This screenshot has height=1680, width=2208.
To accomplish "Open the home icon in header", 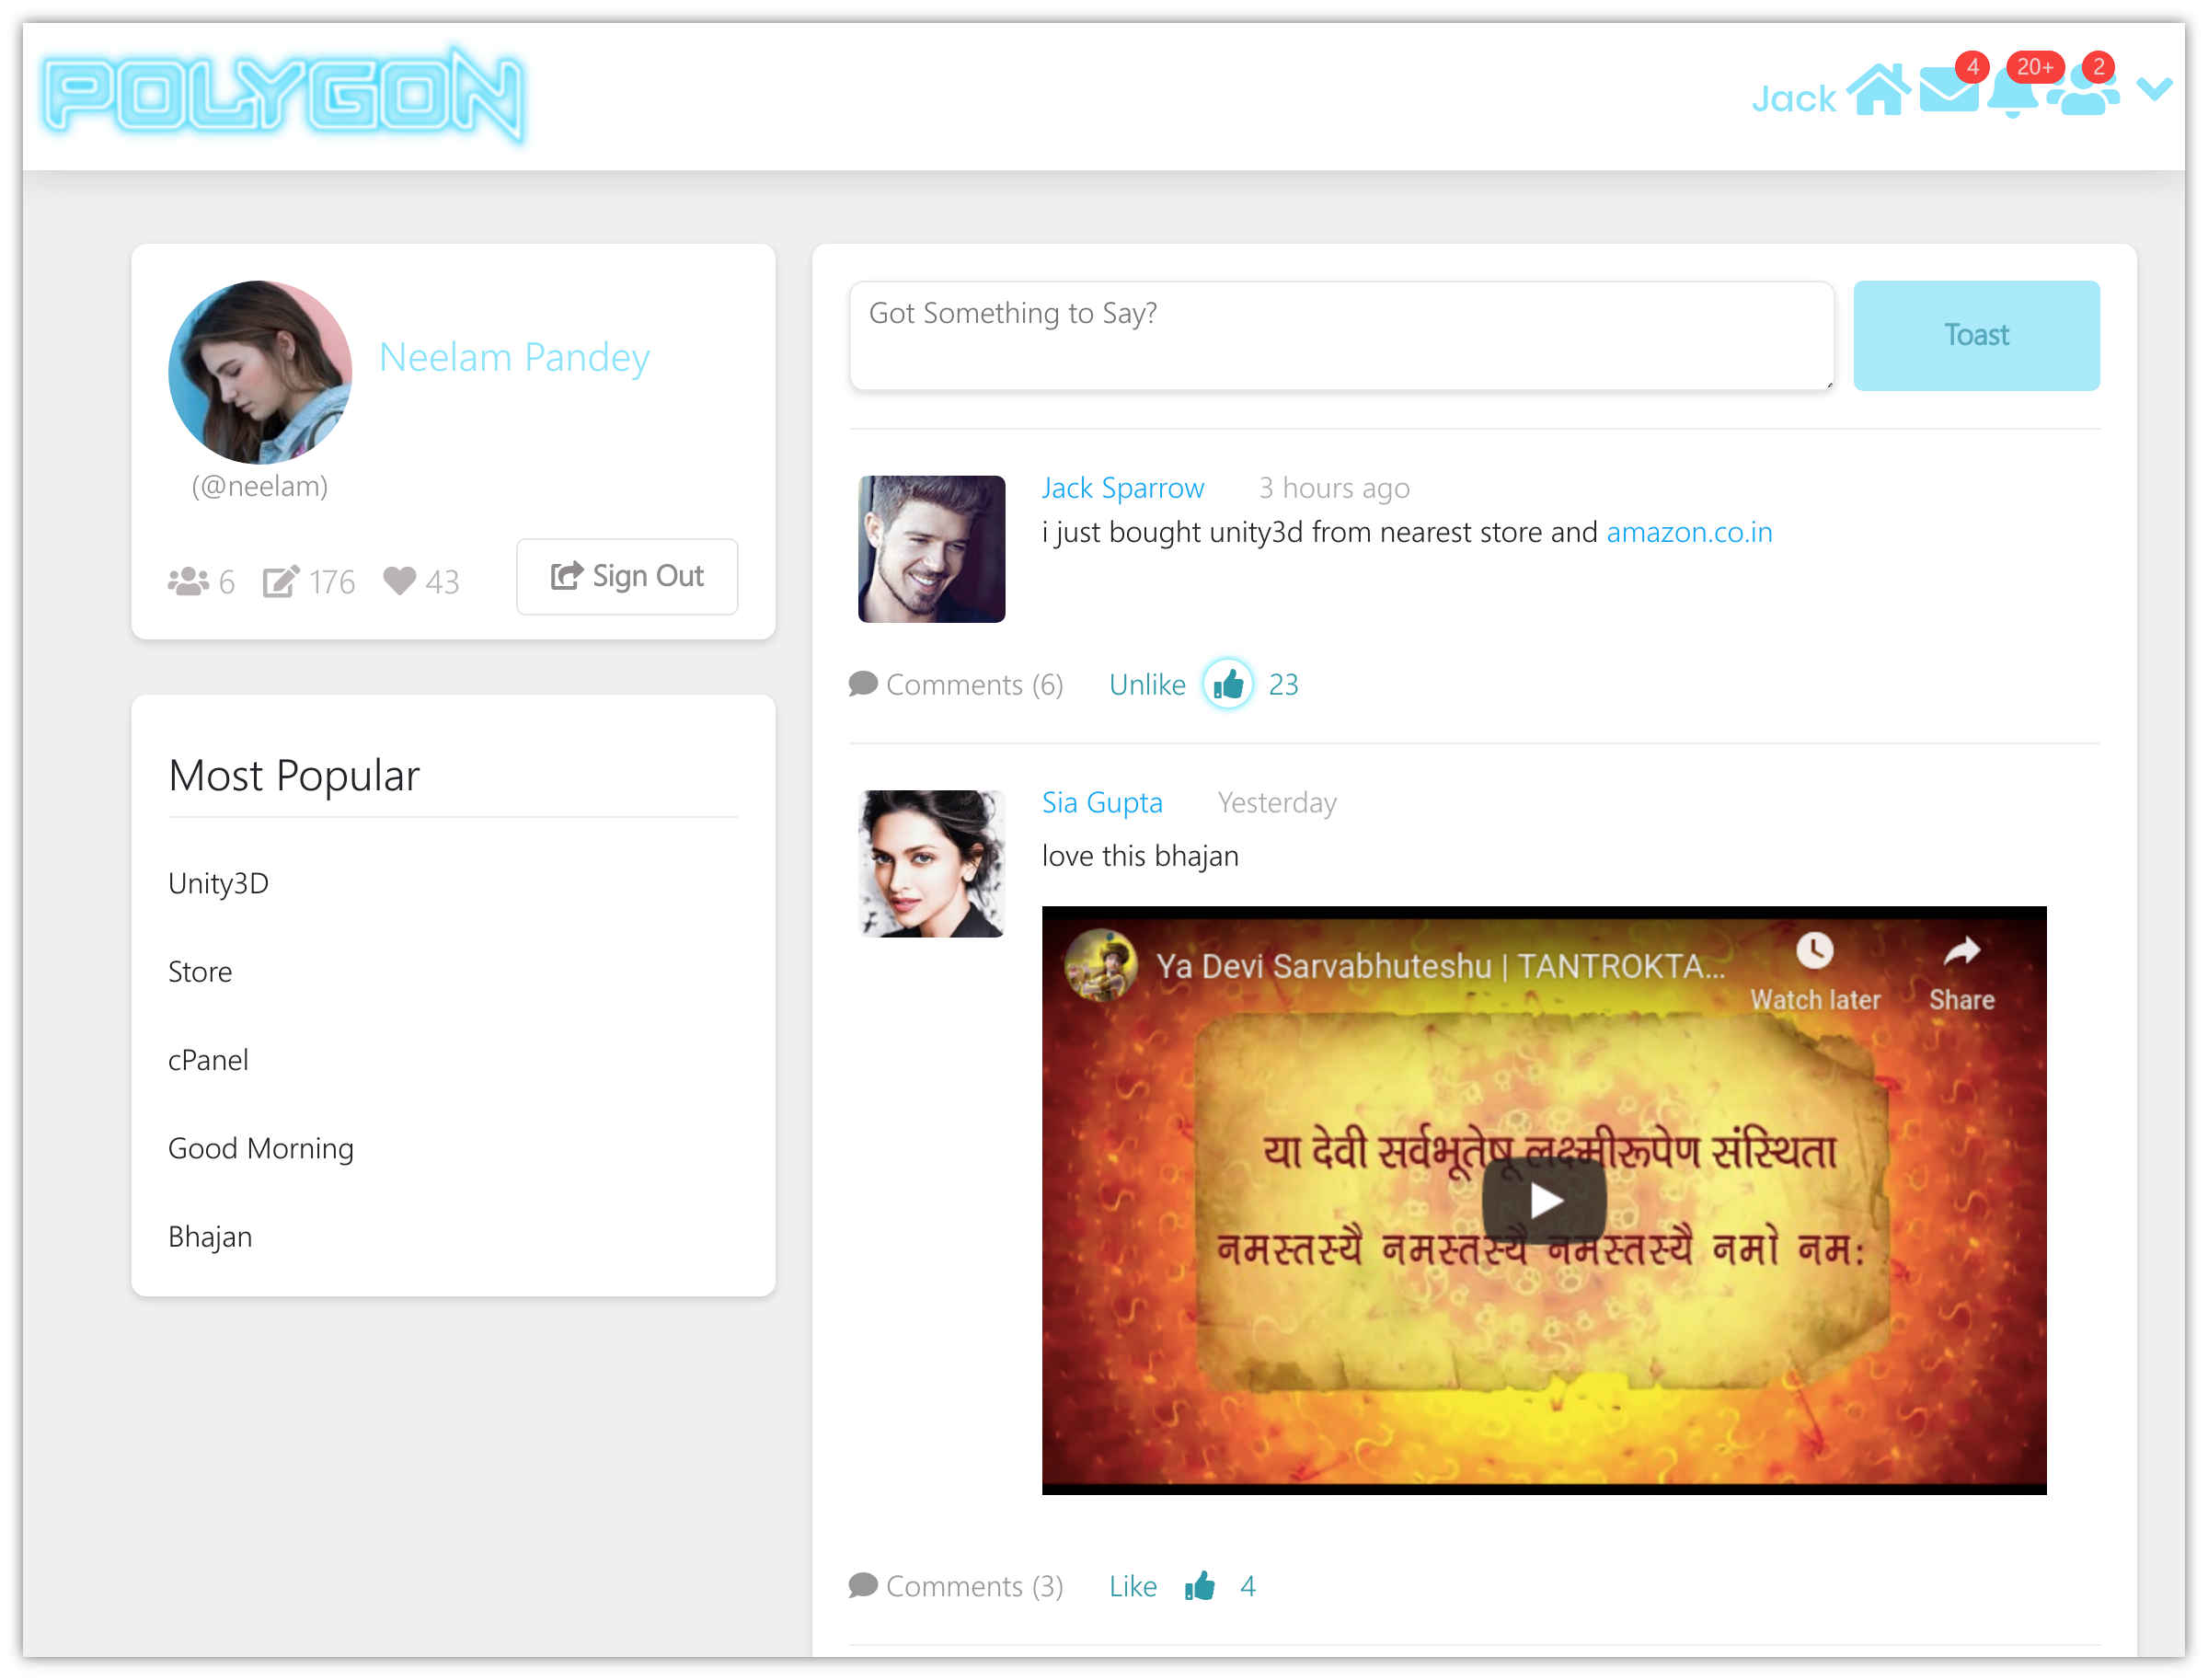I will tap(1878, 92).
